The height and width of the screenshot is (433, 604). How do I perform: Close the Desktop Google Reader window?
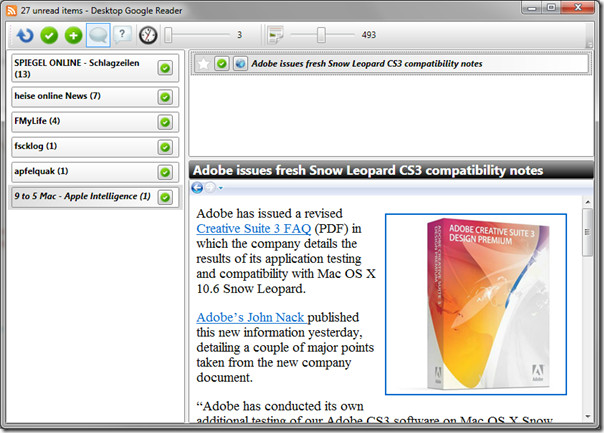pyautogui.click(x=577, y=7)
